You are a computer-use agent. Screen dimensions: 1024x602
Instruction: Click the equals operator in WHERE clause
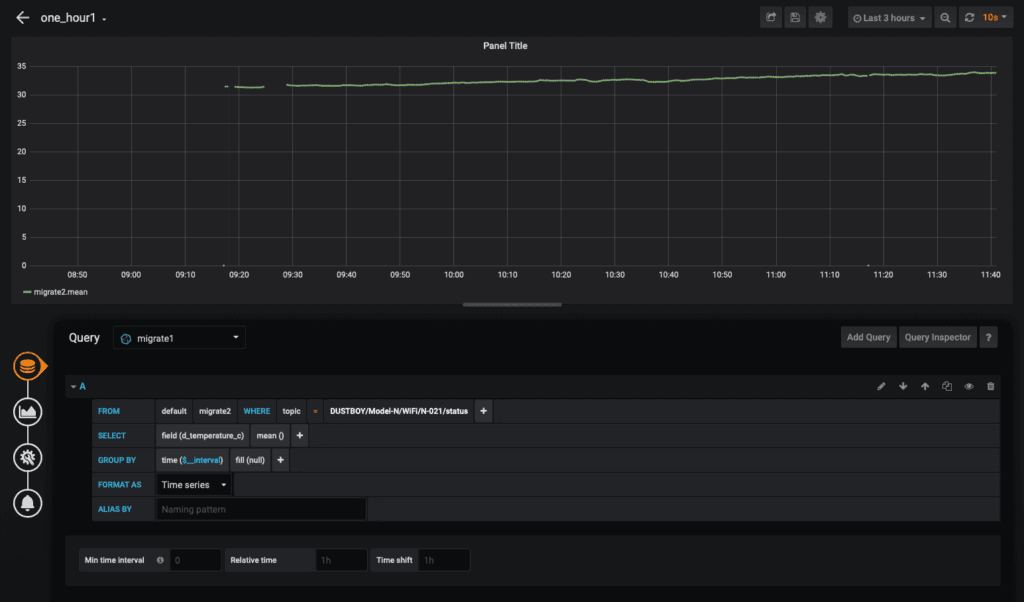(315, 411)
